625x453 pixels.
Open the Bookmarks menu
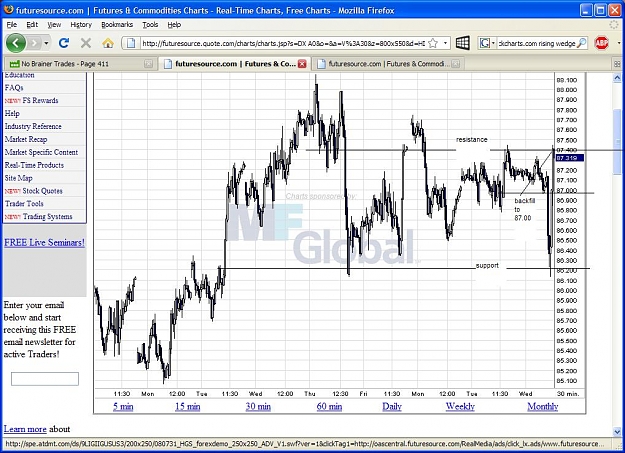(117, 25)
